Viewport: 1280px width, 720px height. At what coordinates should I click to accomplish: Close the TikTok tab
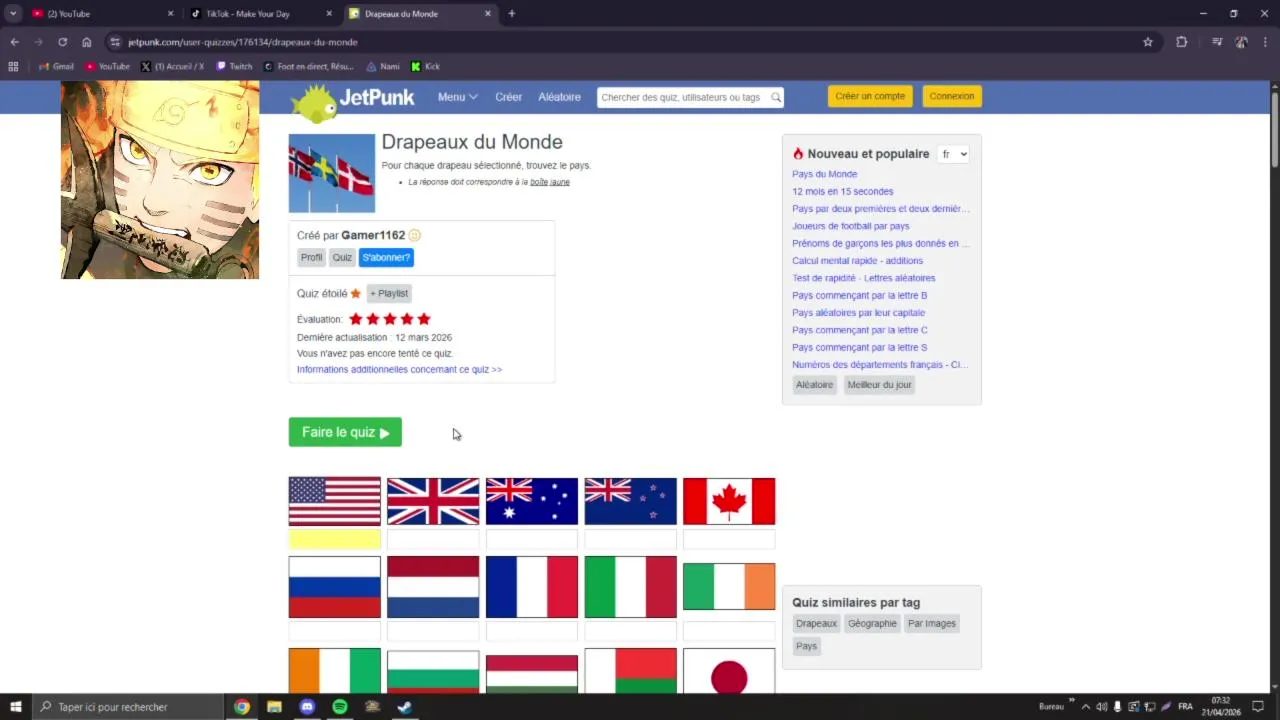click(x=329, y=14)
